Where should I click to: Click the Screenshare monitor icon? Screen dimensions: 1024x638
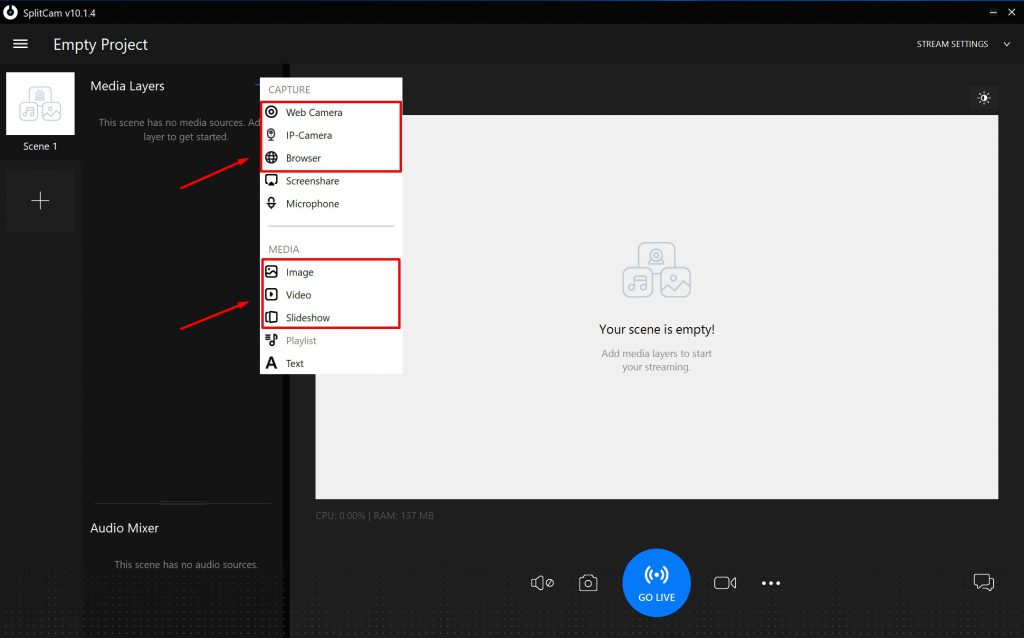(272, 181)
